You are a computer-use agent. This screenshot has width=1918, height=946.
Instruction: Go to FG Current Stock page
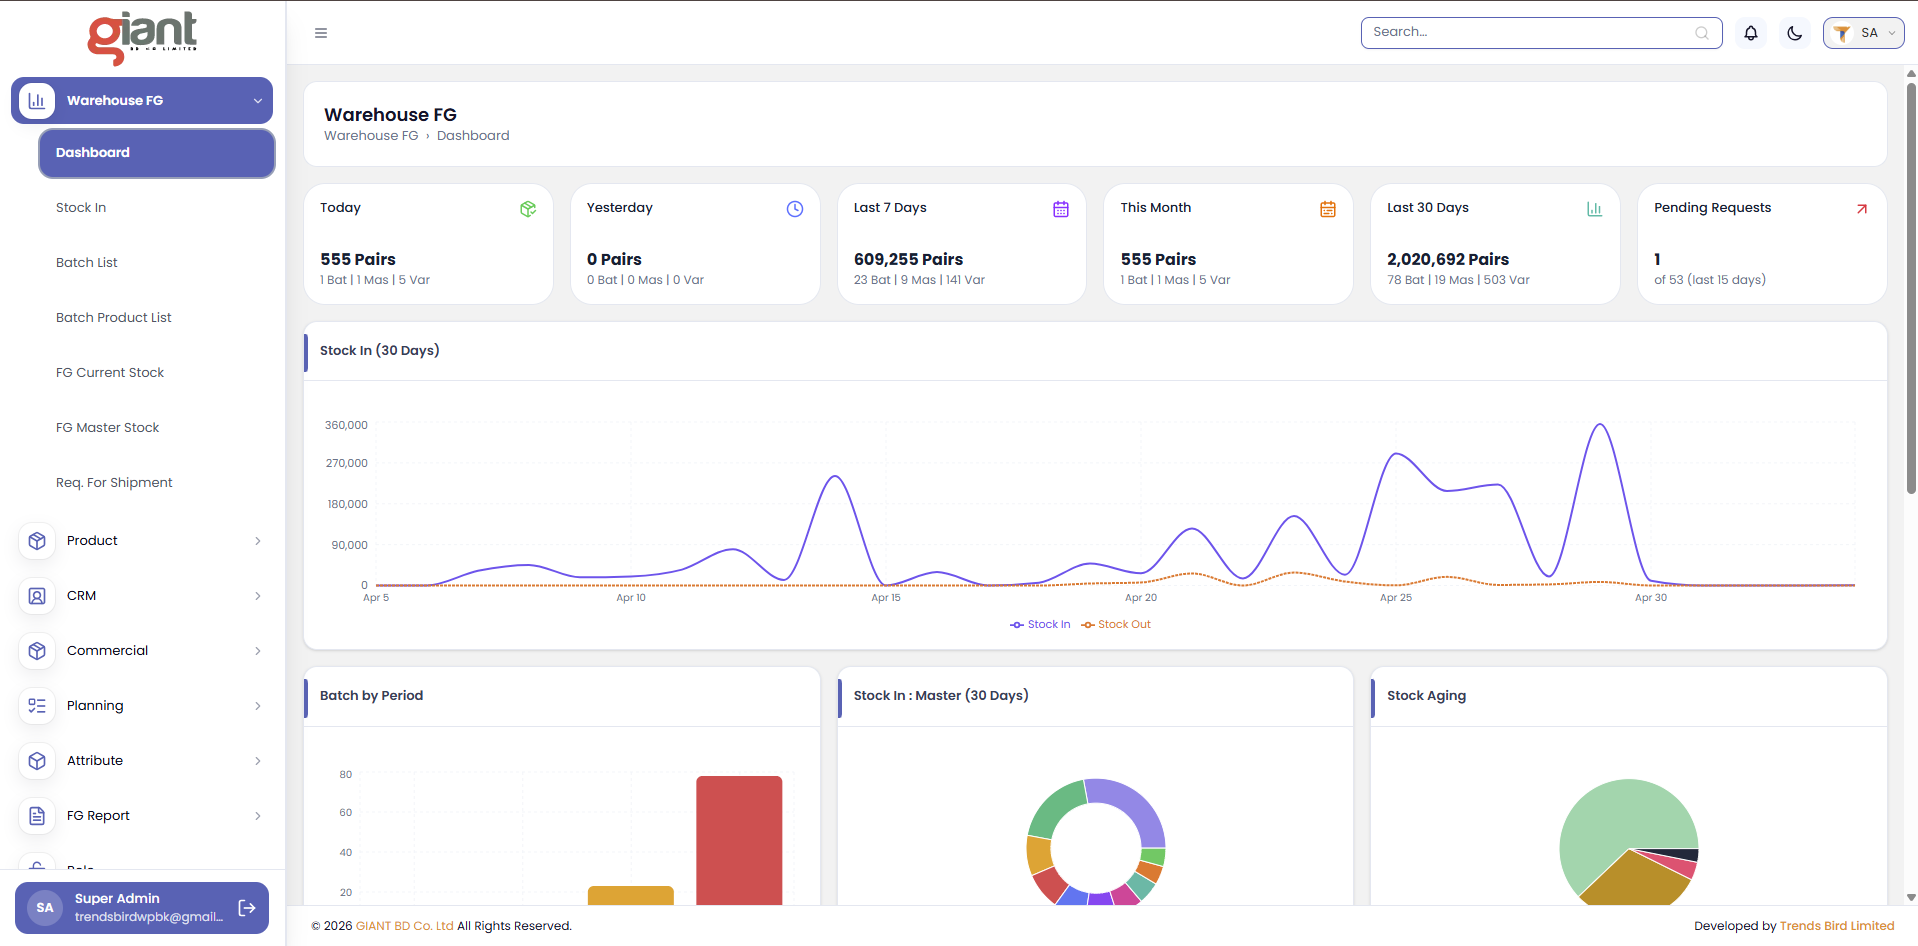point(110,373)
